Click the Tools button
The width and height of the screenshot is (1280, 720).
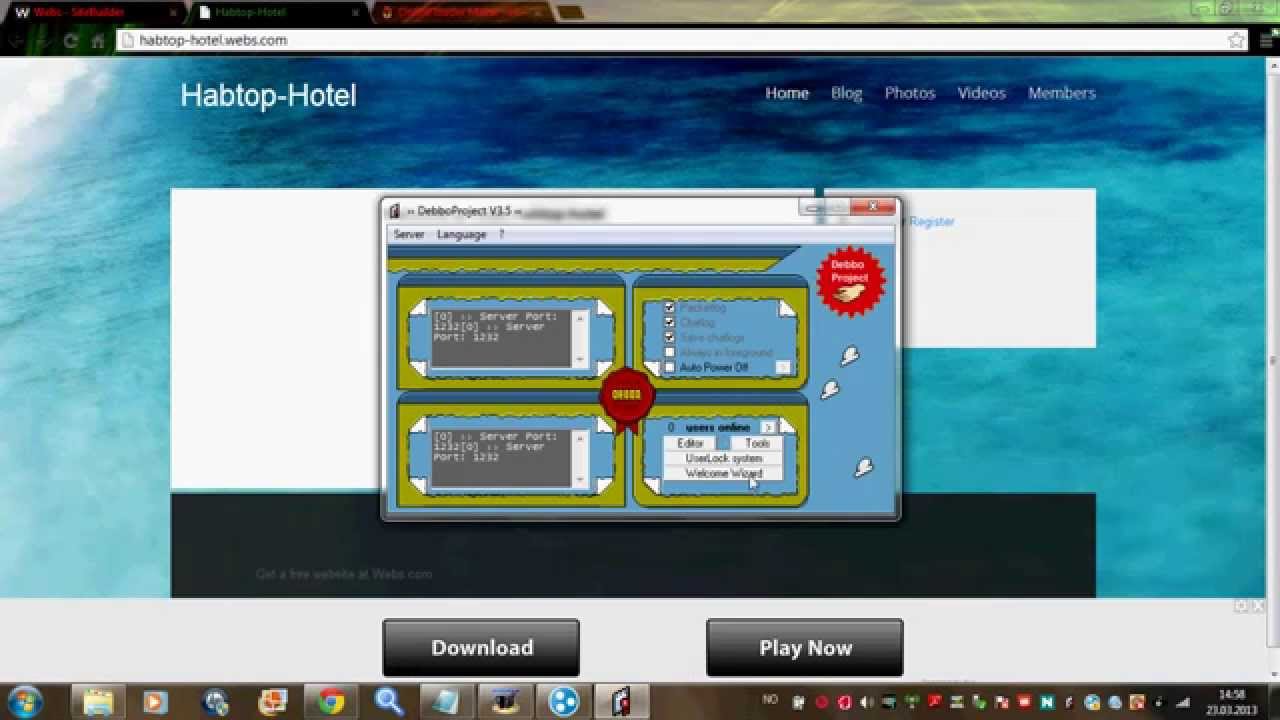(x=757, y=443)
